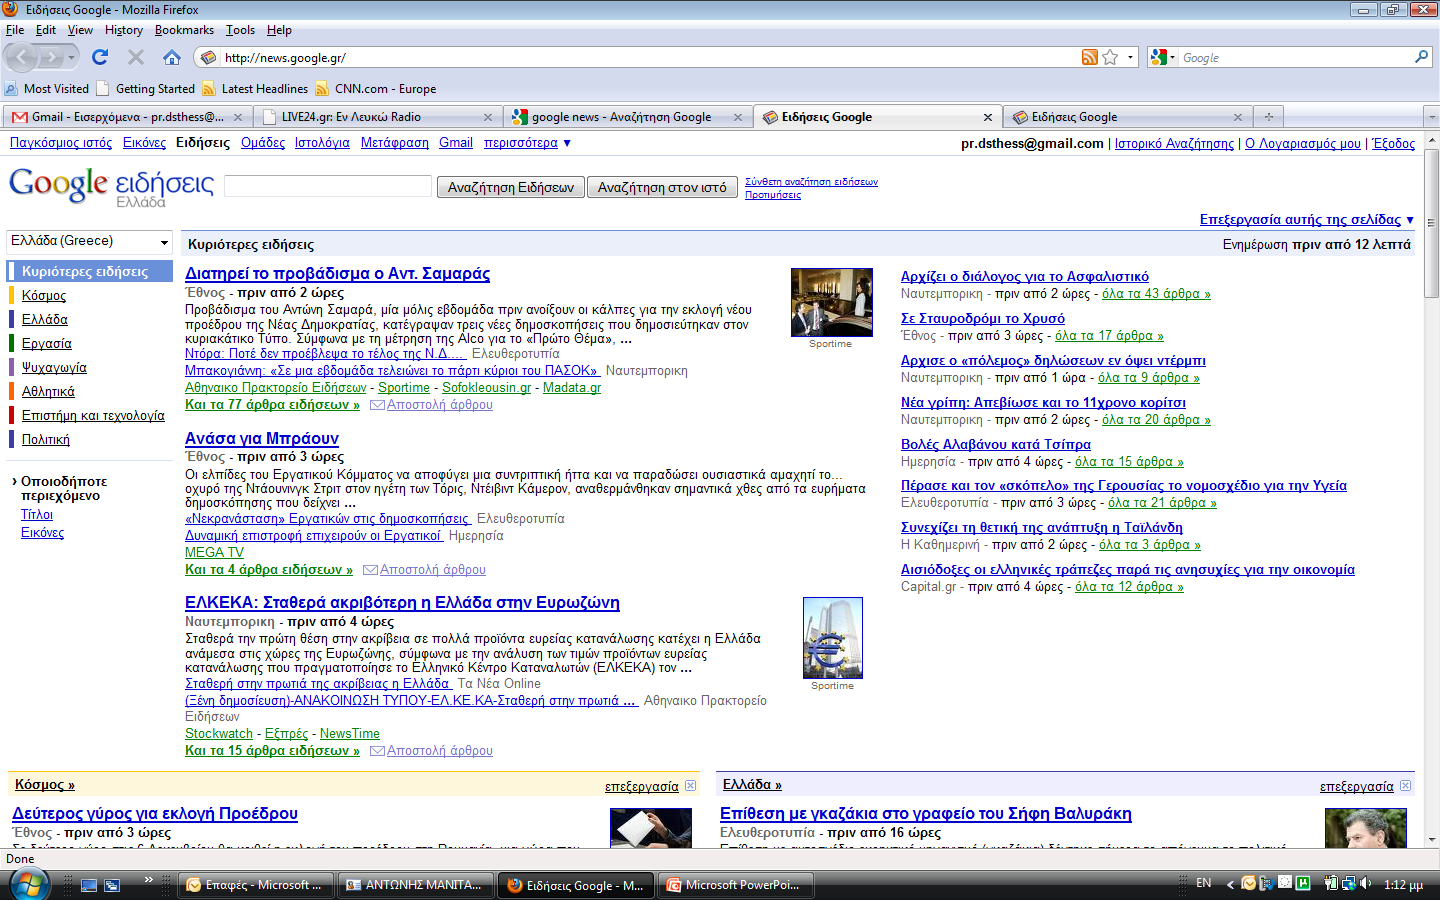Image resolution: width=1440 pixels, height=900 pixels.
Task: Click the Switch between windows quick launch icon
Action: [112, 885]
